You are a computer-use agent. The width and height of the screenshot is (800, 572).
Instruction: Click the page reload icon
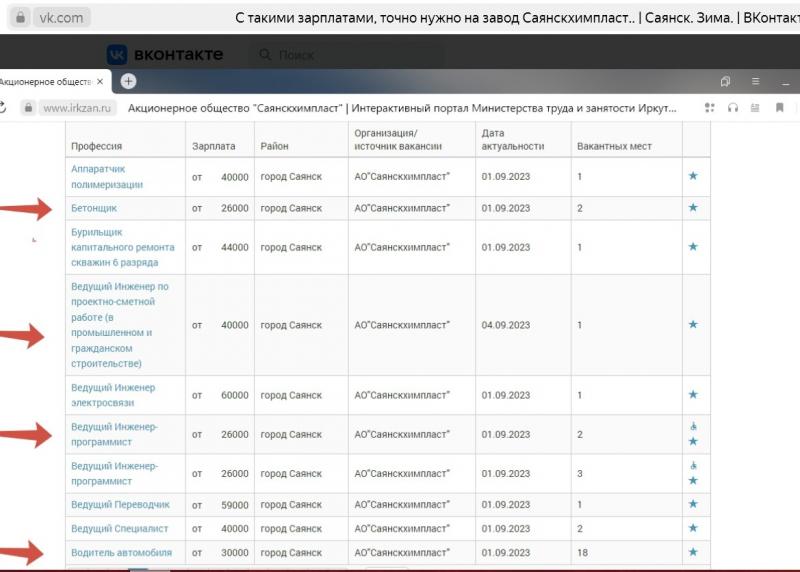pyautogui.click(x=3, y=108)
